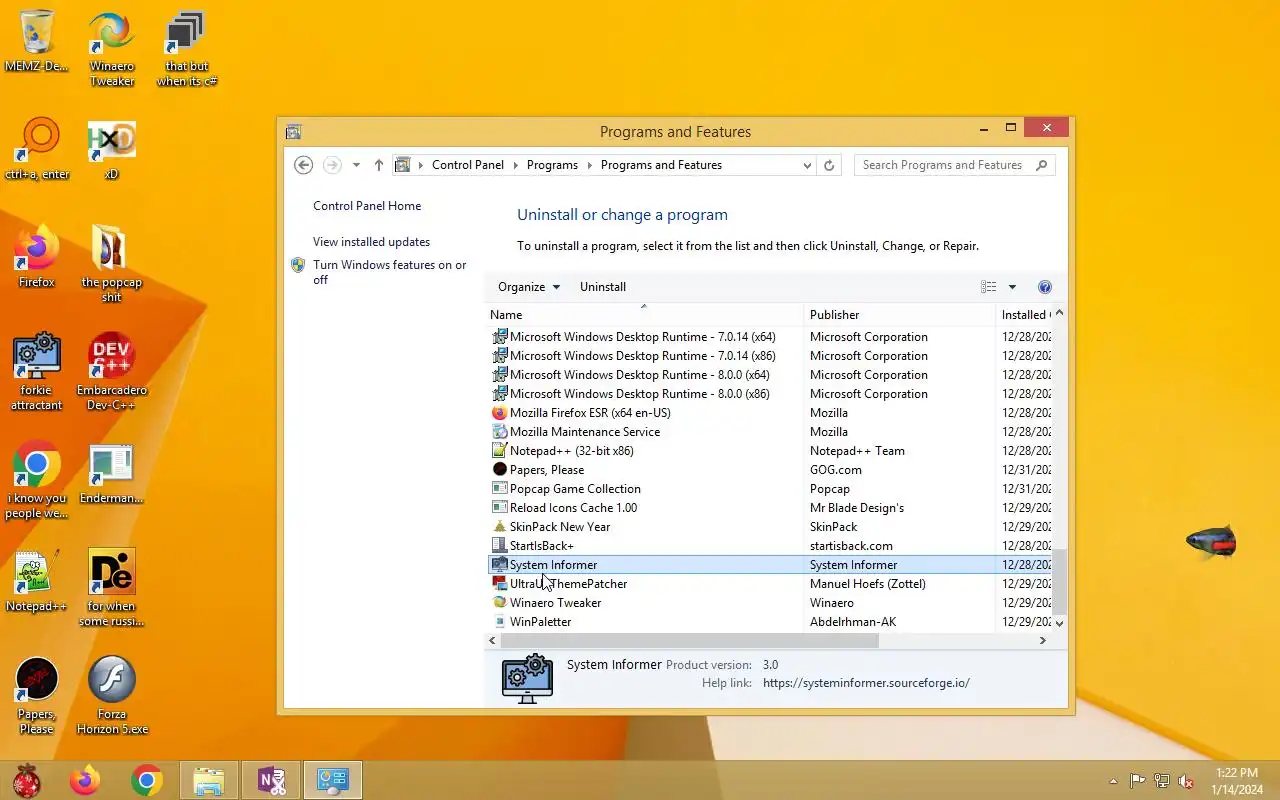Click the Search Programs and Features field
The width and height of the screenshot is (1280, 800).
(954, 165)
